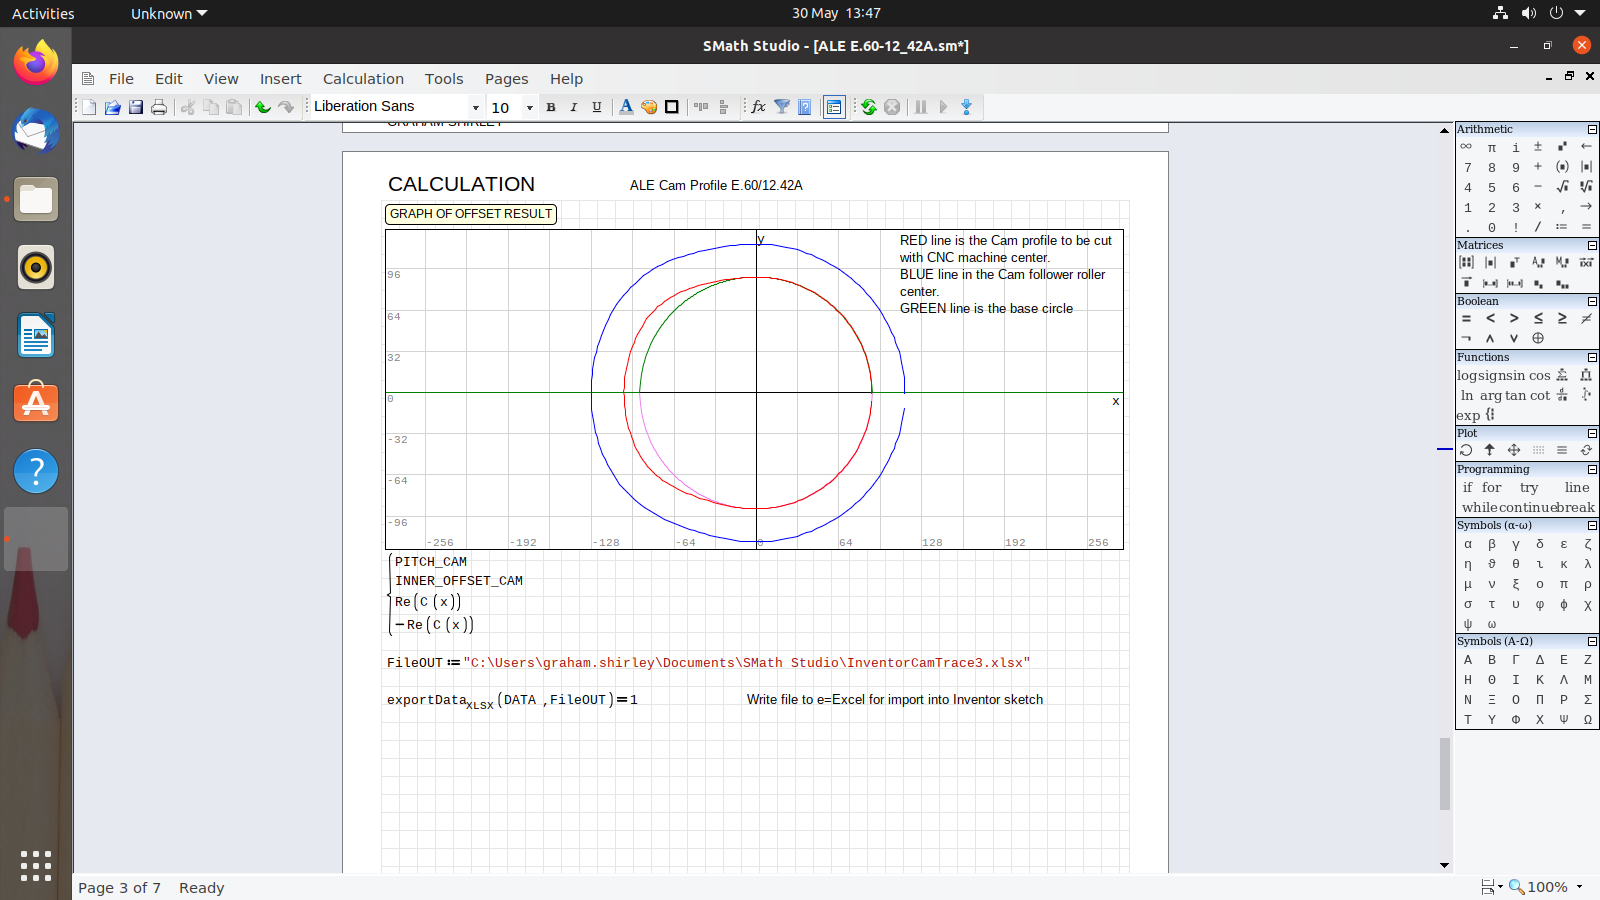The width and height of the screenshot is (1600, 900).
Task: Insert the 'try' statement from the Programming panel
Action: pyautogui.click(x=1529, y=488)
